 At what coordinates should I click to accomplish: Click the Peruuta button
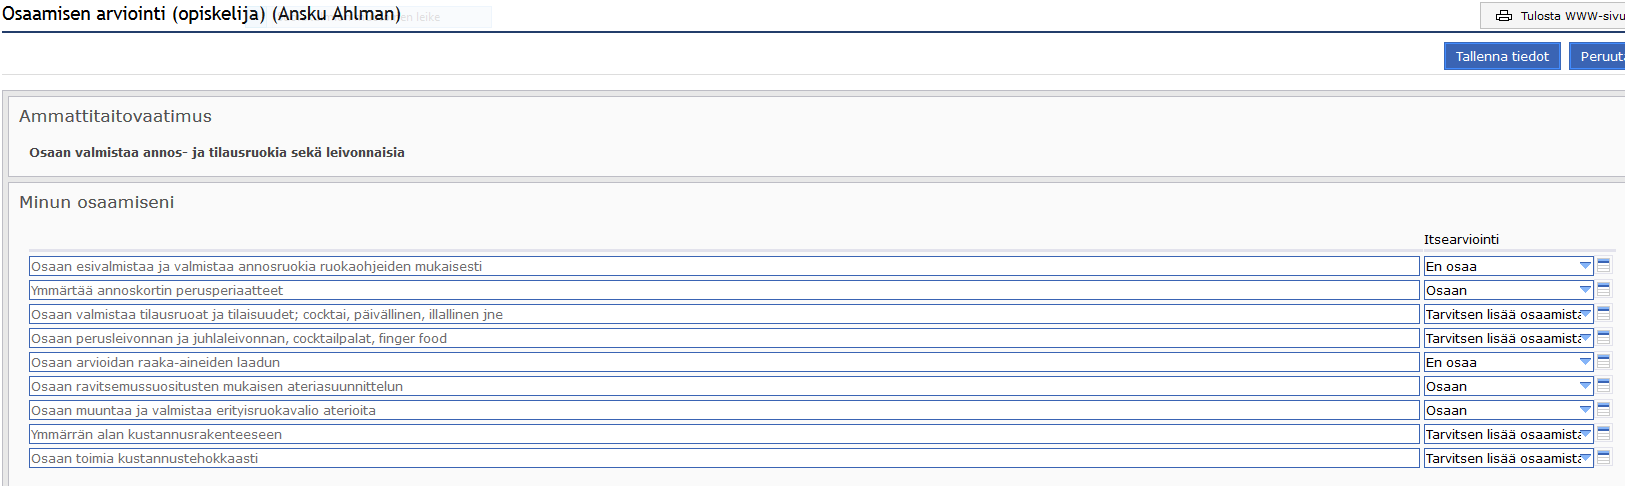(1598, 56)
